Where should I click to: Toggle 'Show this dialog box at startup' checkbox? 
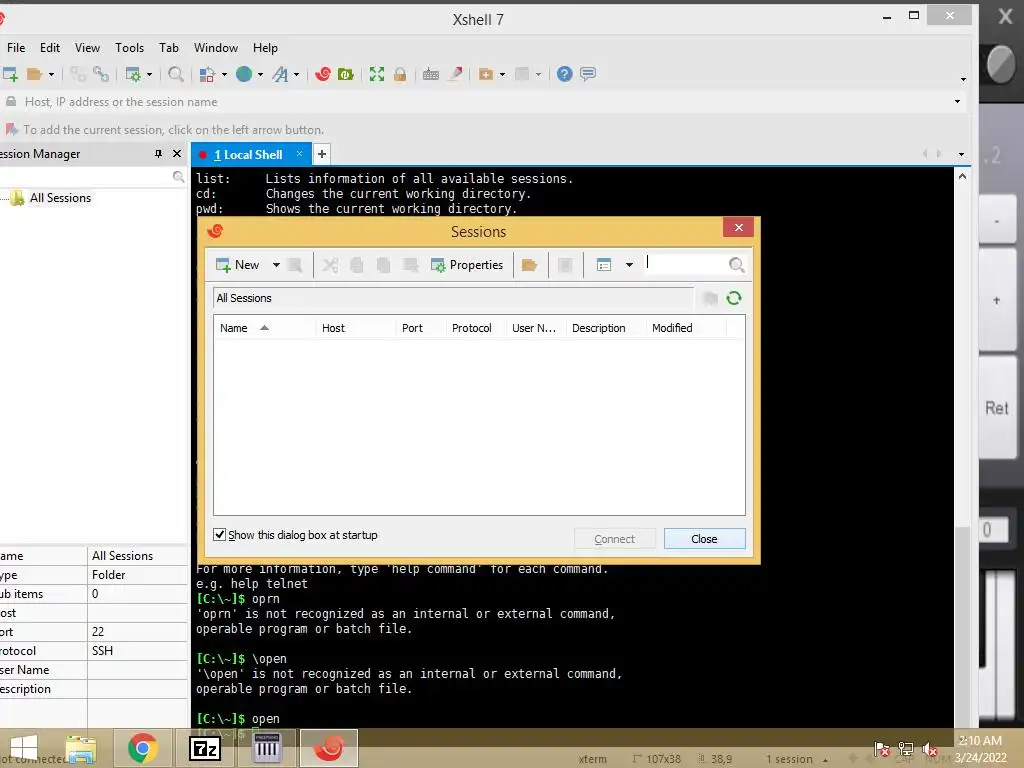click(x=220, y=534)
